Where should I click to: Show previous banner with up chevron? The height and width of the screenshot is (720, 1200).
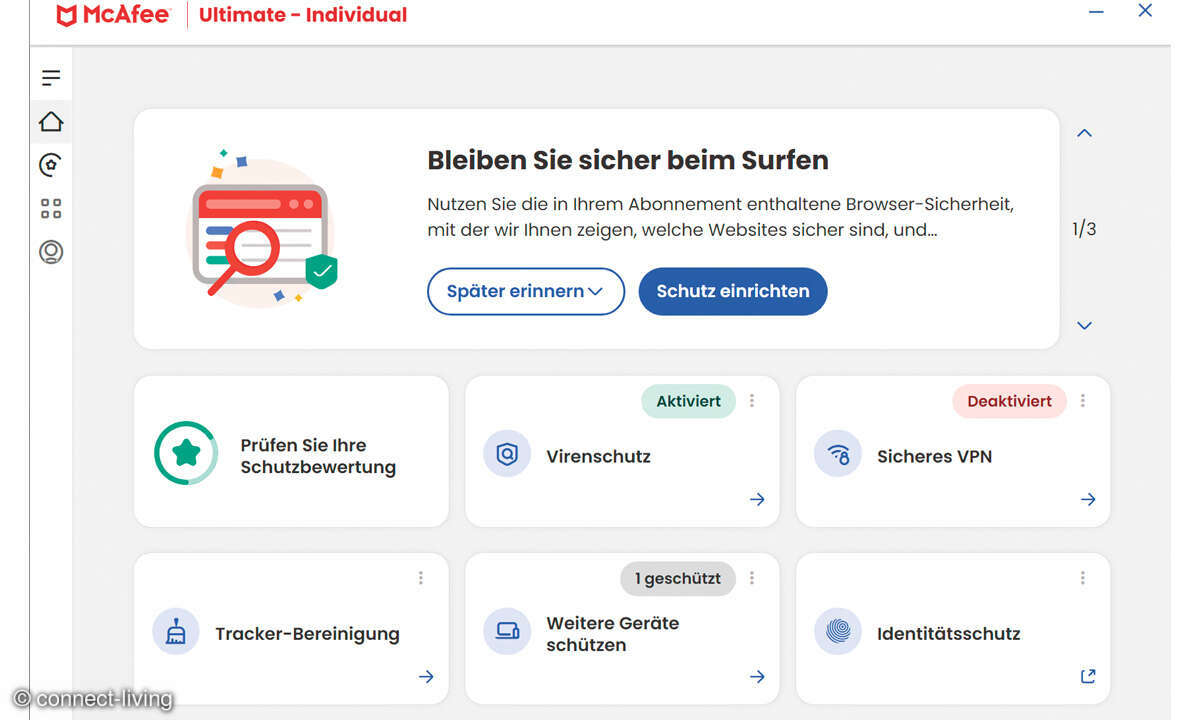tap(1084, 133)
